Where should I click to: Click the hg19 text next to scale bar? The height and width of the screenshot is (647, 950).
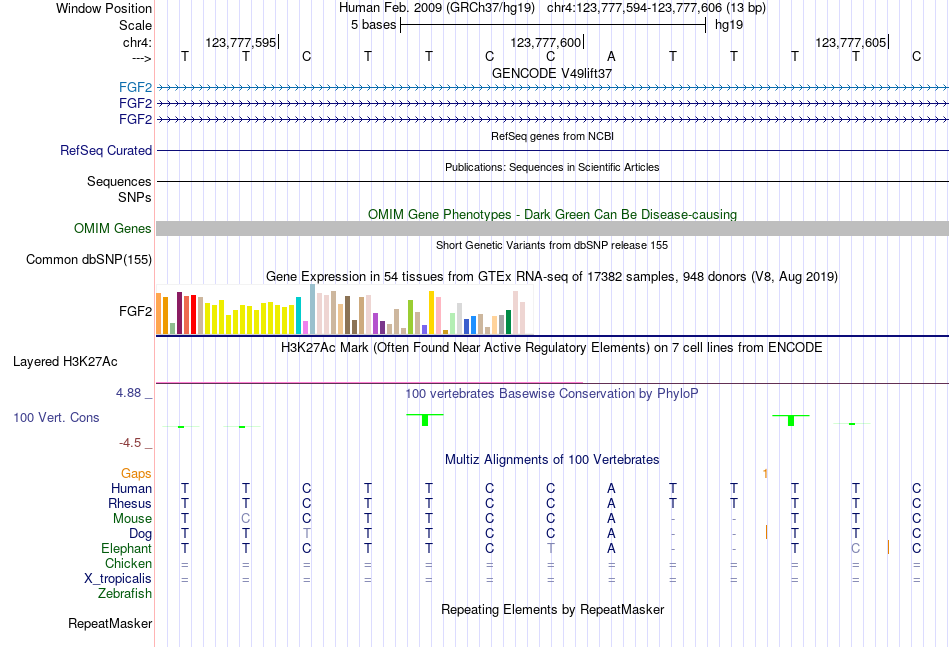(x=729, y=25)
